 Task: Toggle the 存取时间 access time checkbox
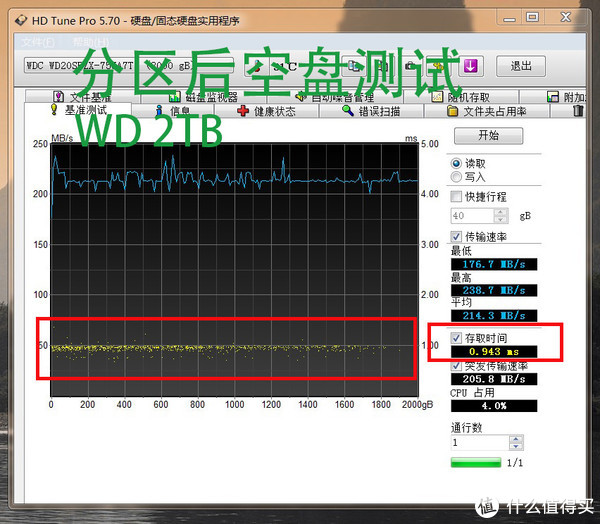point(456,338)
